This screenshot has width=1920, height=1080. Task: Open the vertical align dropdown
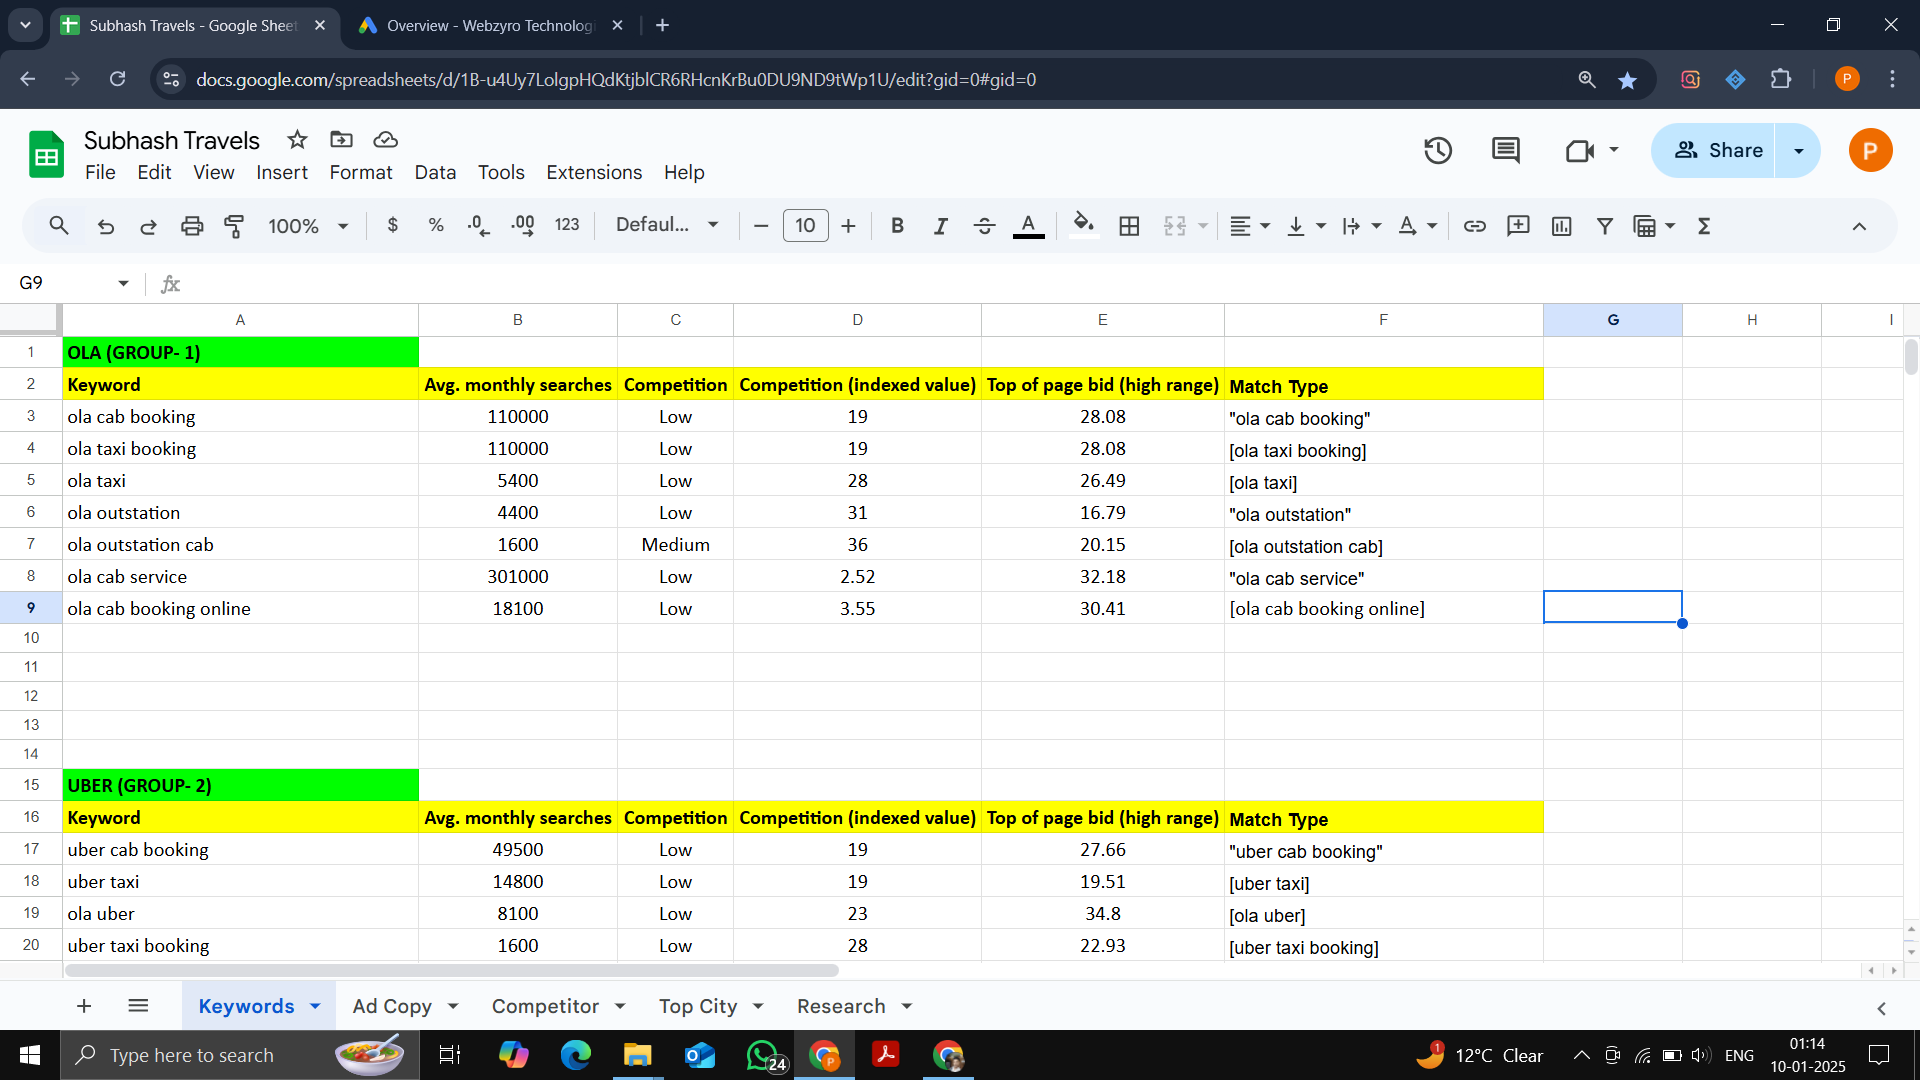1306,226
